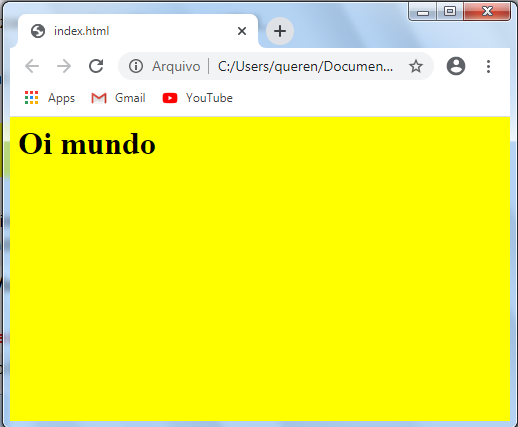Screen dimensions: 518x427
Task: Minimize the browser window
Action: (x=423, y=12)
